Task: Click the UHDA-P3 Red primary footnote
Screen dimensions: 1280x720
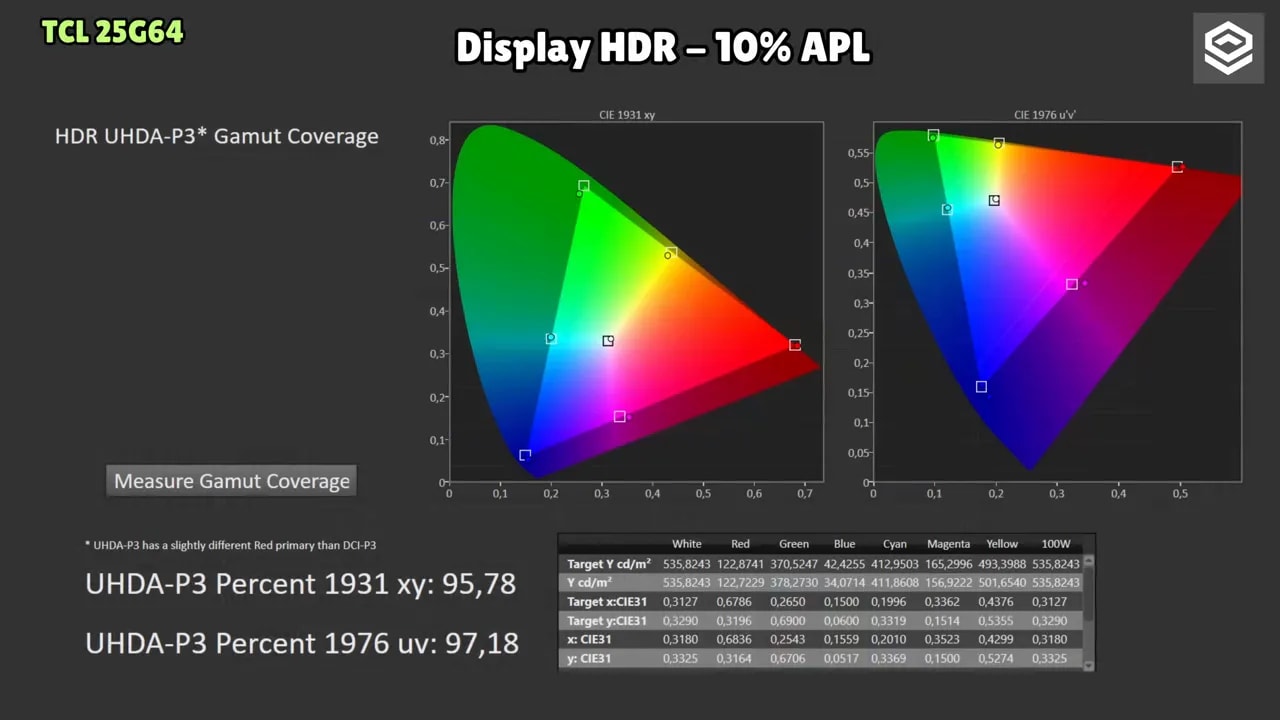Action: [230, 545]
